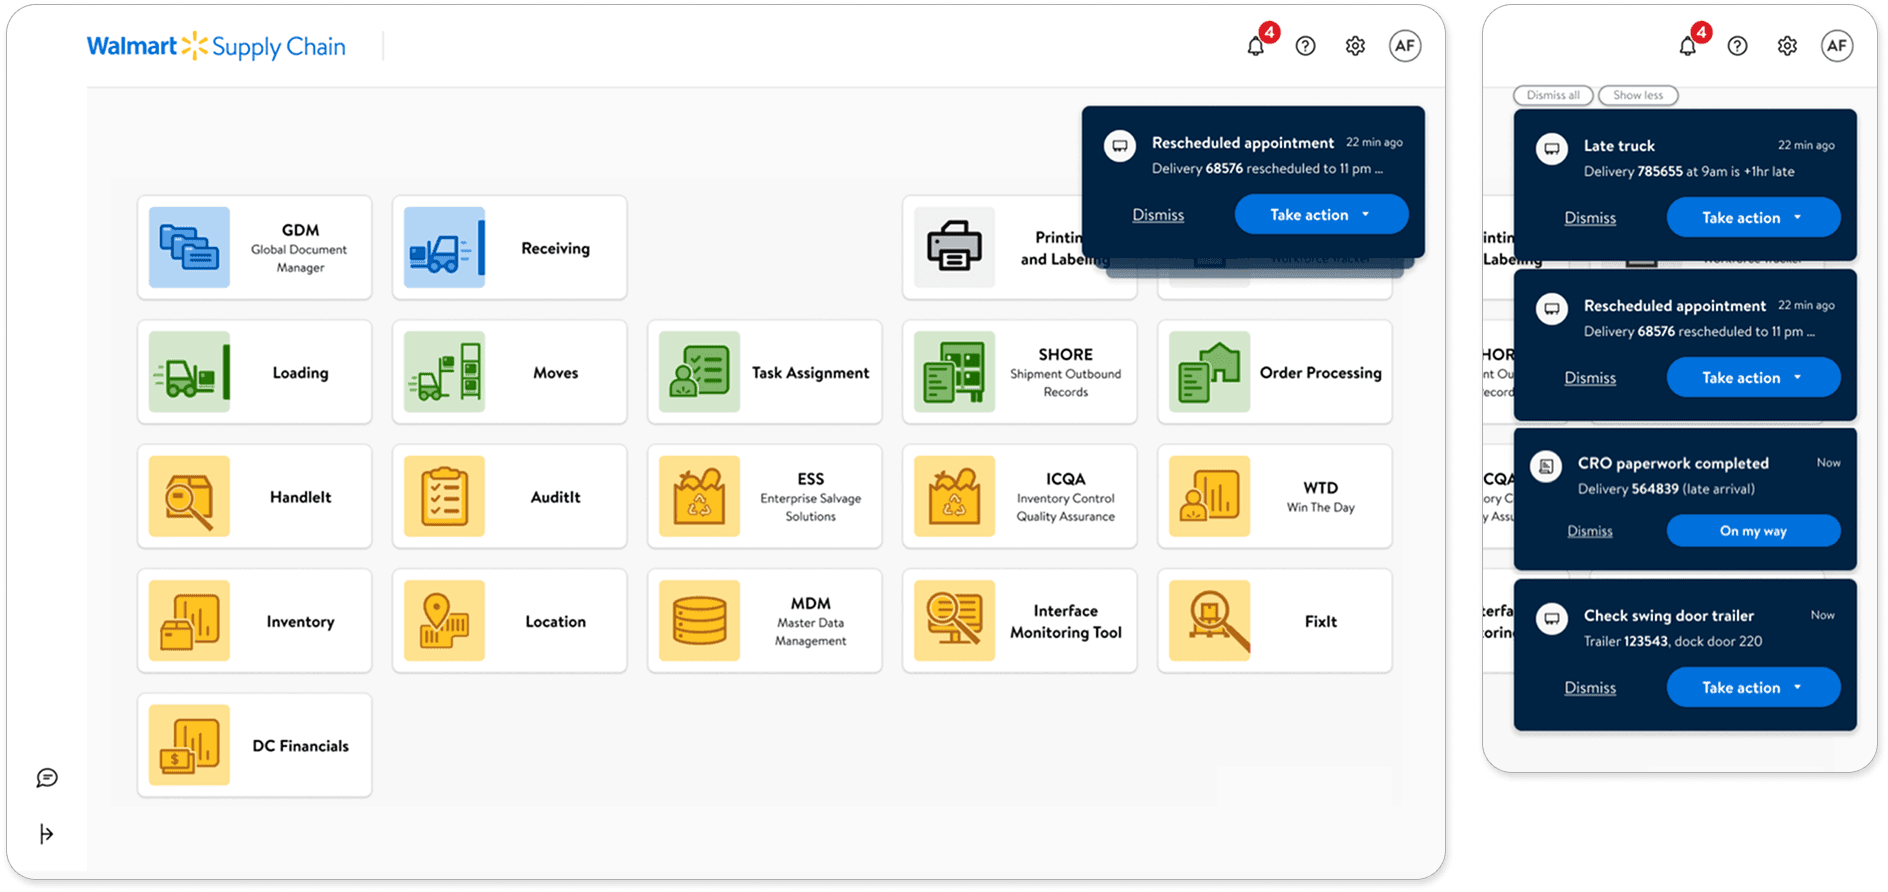Viewport: 1888px width, 892px height.
Task: Dismiss the Late truck notification
Action: pos(1590,218)
